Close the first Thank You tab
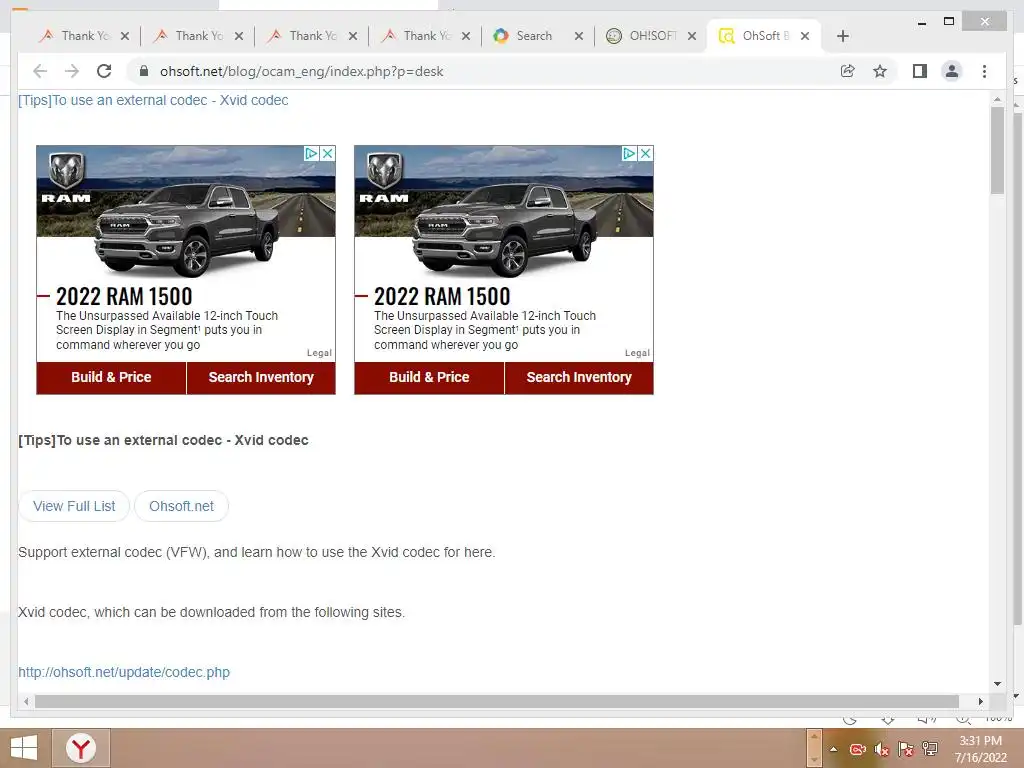Viewport: 1024px width, 768px height. [125, 36]
